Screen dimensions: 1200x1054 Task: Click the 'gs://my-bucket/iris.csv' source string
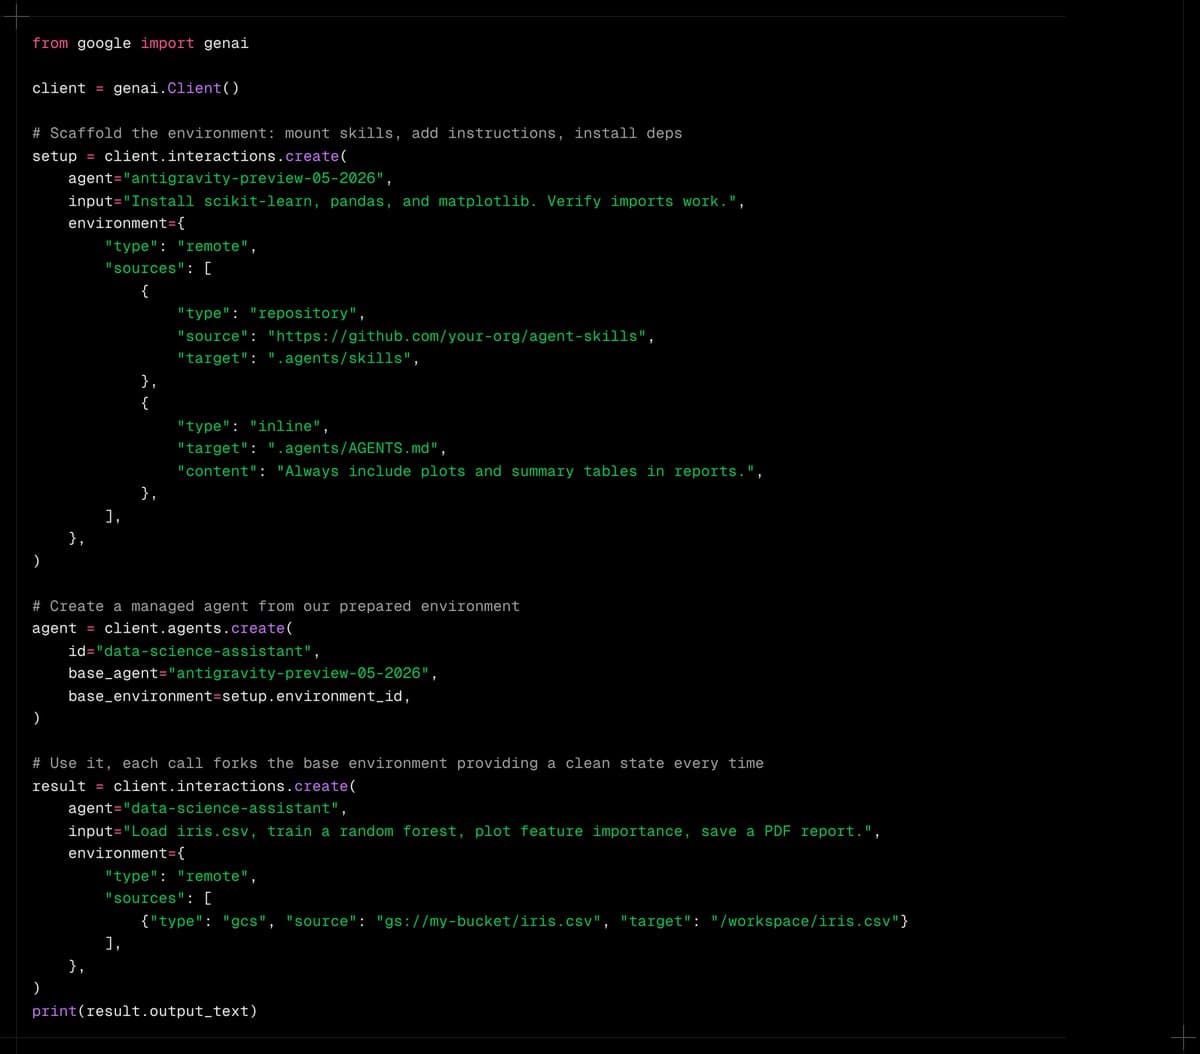489,921
